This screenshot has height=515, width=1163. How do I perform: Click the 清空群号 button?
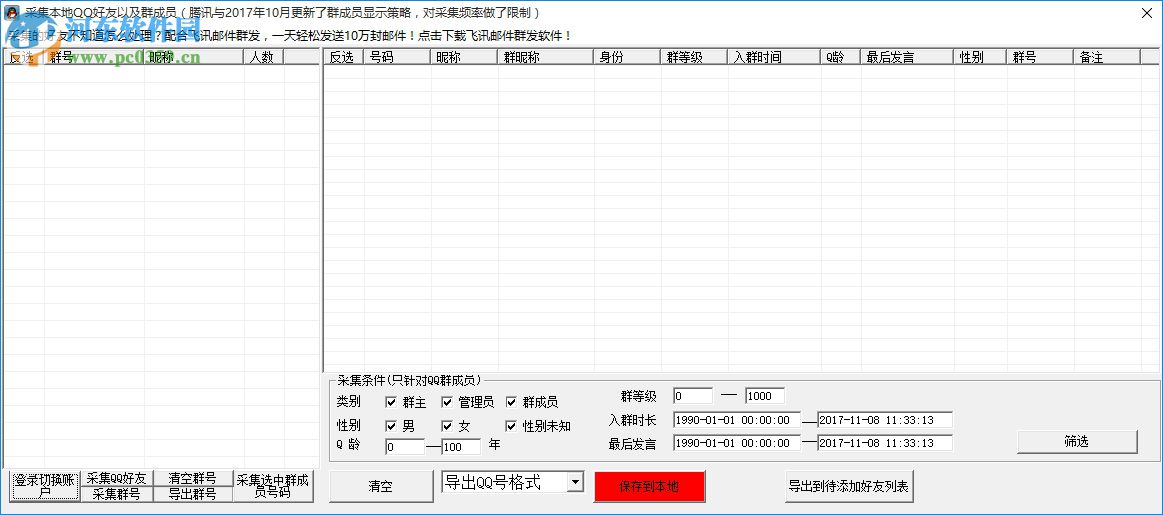[x=193, y=478]
